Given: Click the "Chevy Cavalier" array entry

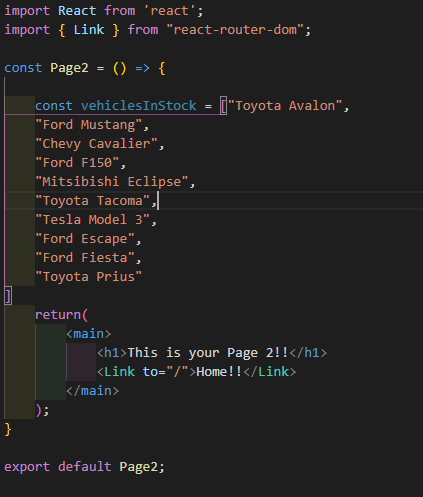Looking at the screenshot, I should [x=96, y=144].
